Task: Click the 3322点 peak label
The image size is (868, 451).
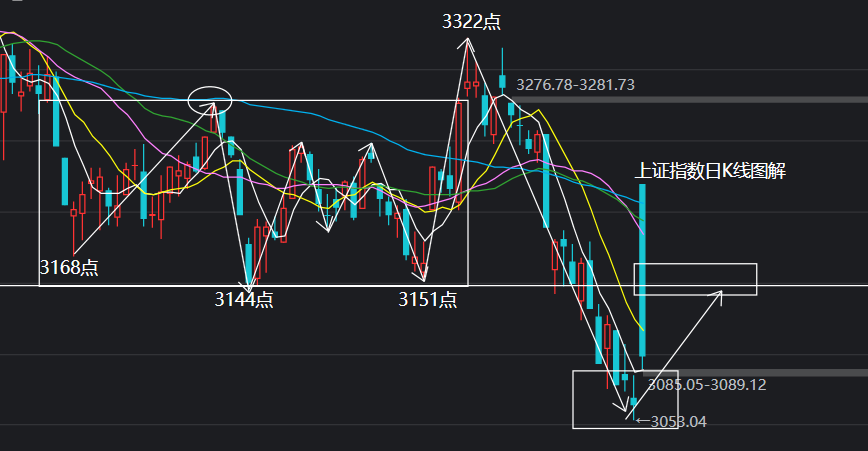Action: pos(471,22)
